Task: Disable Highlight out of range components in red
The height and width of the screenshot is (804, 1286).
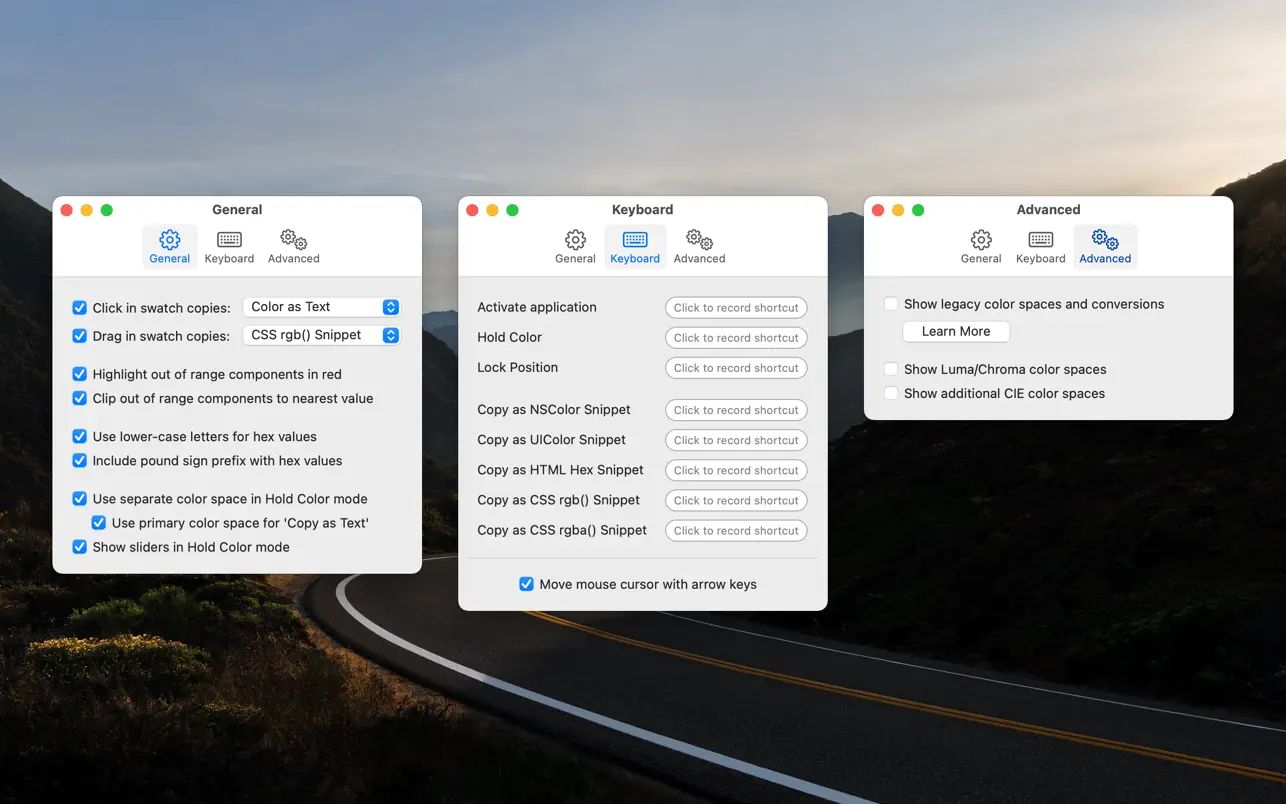Action: [80, 374]
